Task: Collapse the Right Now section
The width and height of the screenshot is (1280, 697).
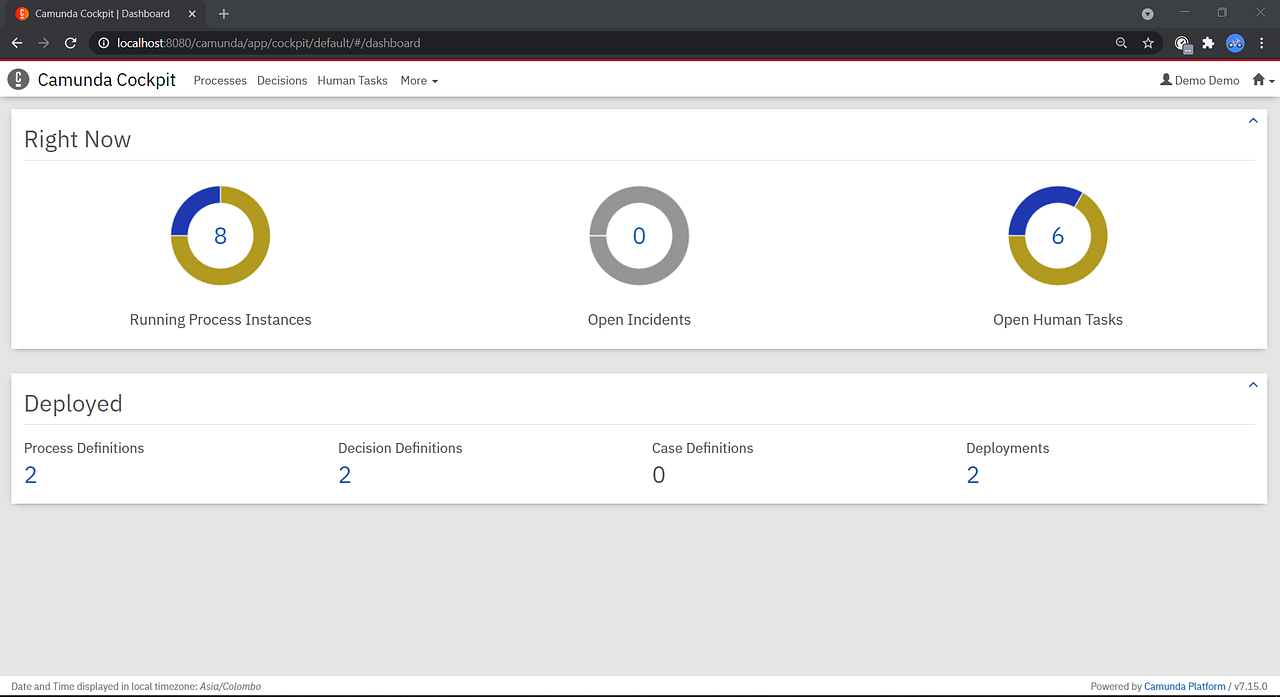Action: tap(1253, 120)
